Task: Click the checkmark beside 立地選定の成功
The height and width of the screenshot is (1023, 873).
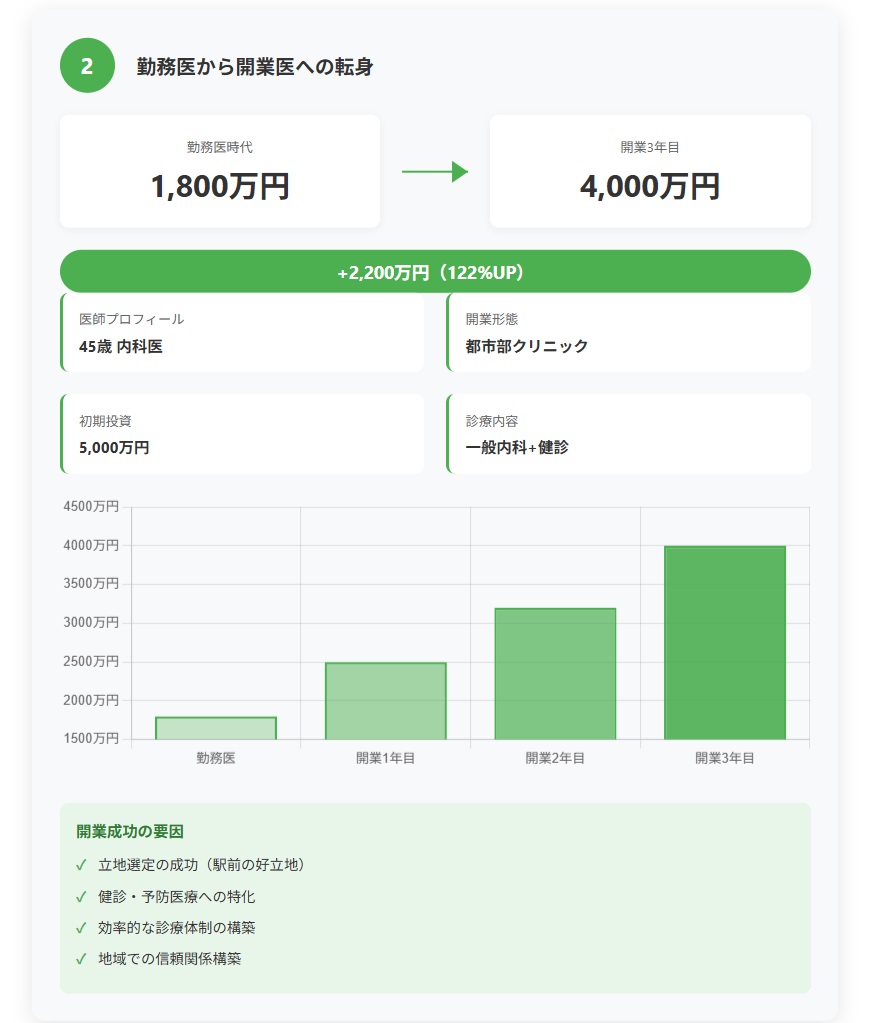Action: coord(81,865)
